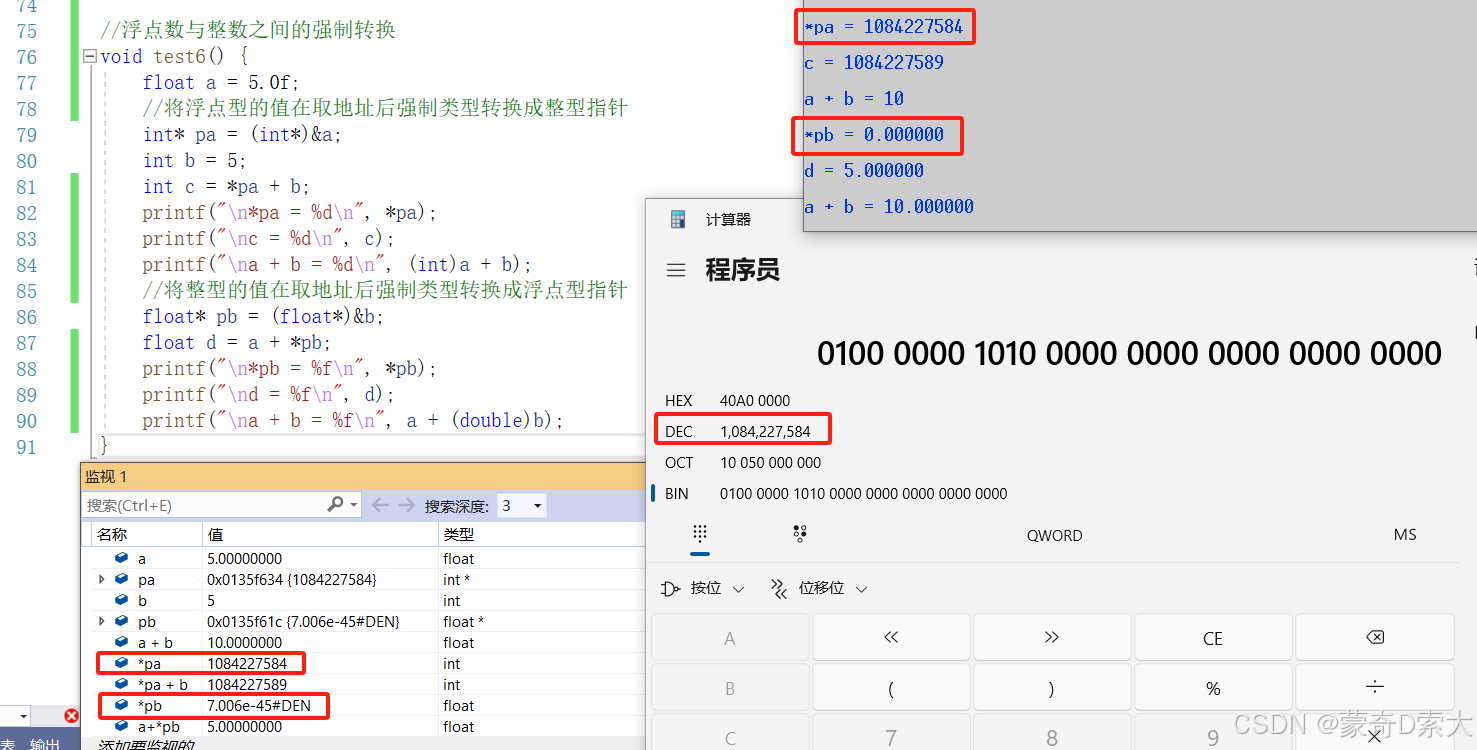Click the value 1084227584 in *pa row
Screen dimensions: 1477x750
point(247,664)
